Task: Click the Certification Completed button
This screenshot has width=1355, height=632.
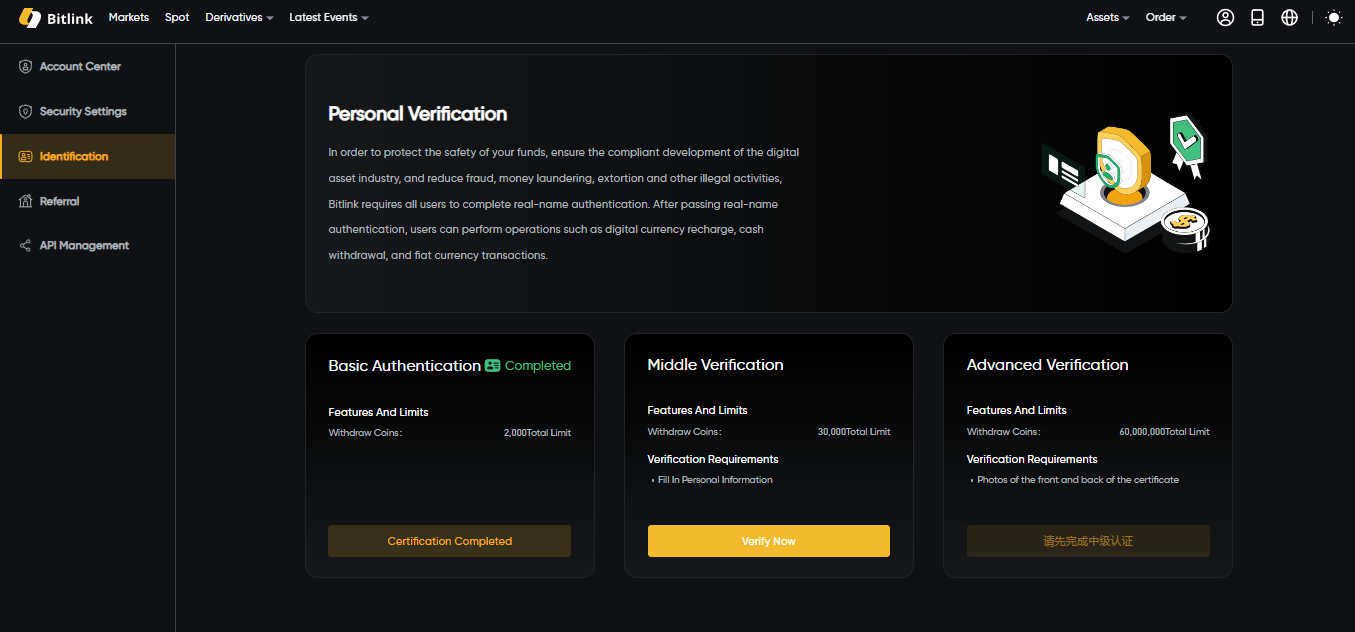Action: [x=449, y=540]
